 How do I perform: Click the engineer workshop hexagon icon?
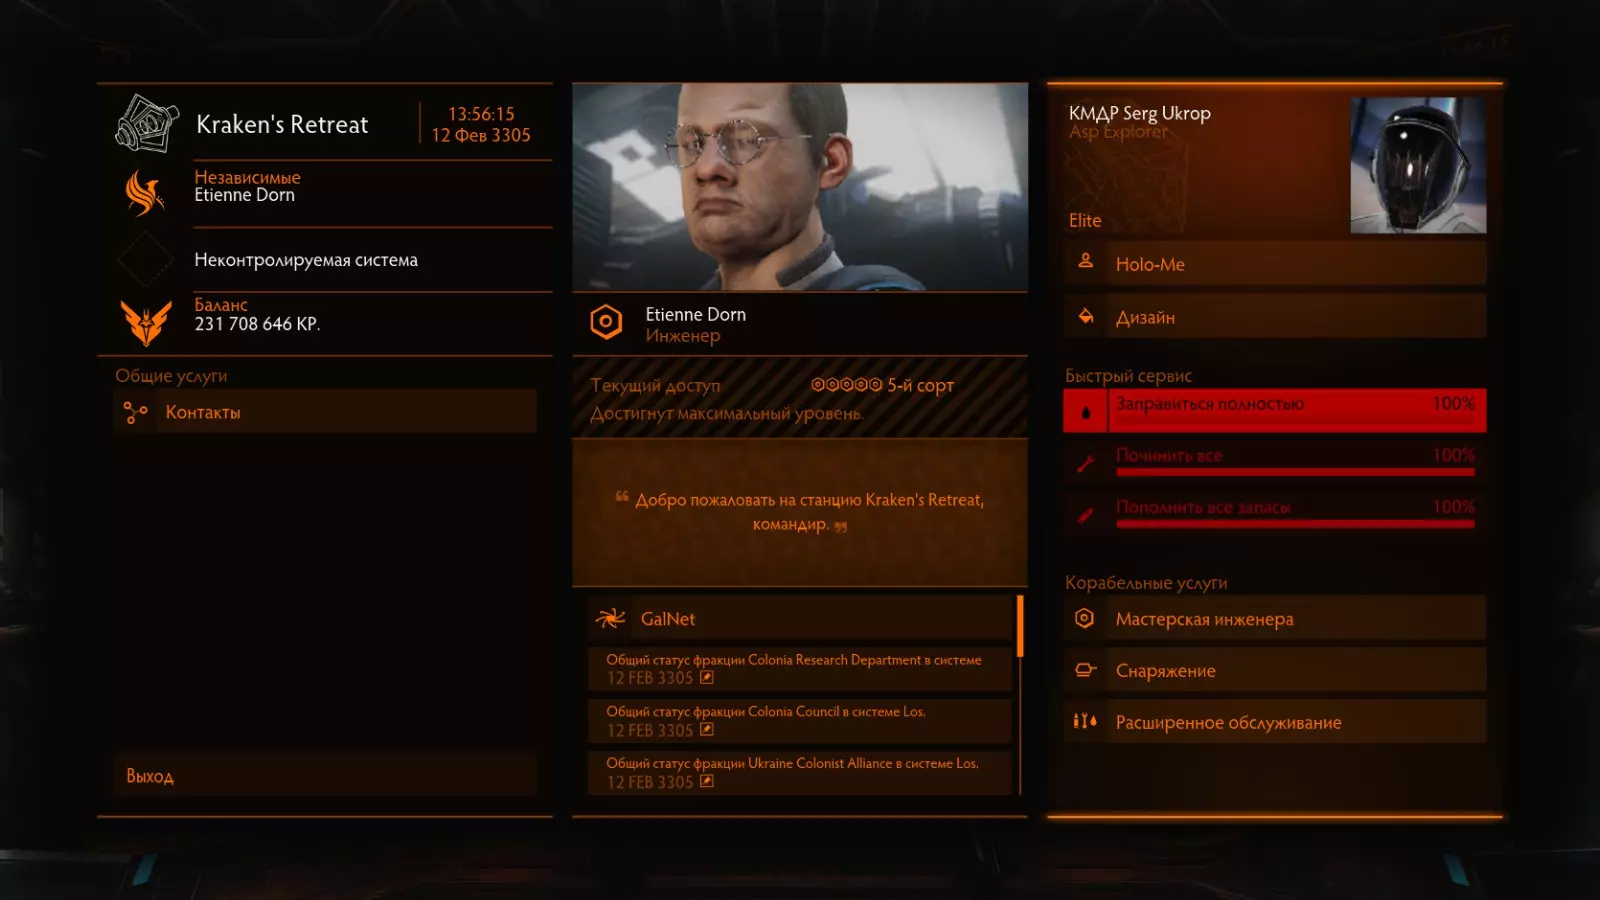1084,618
